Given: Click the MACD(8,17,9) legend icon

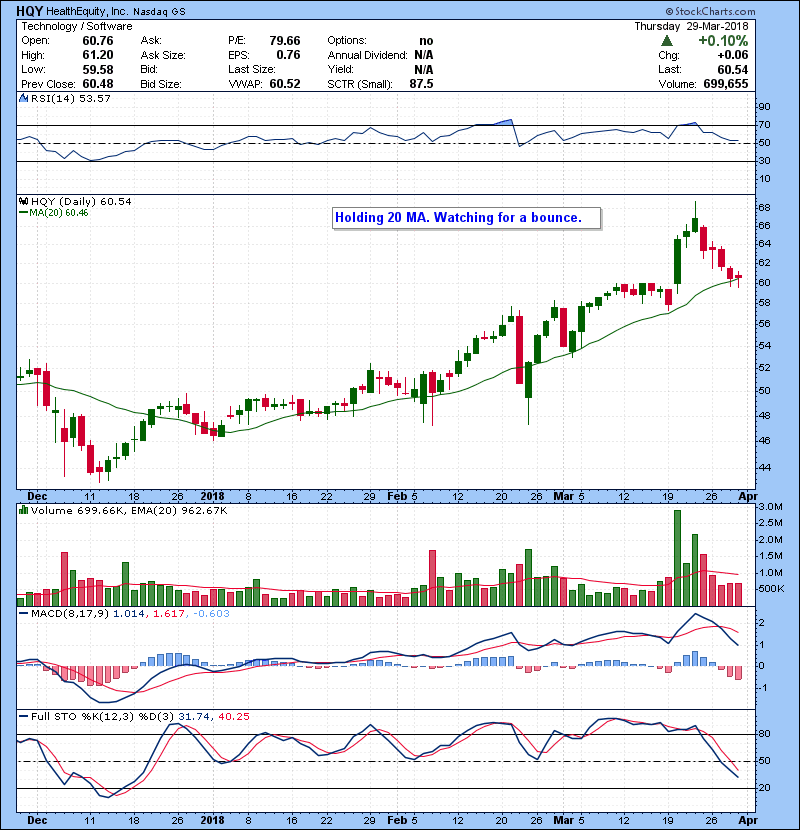Looking at the screenshot, I should [x=22, y=613].
